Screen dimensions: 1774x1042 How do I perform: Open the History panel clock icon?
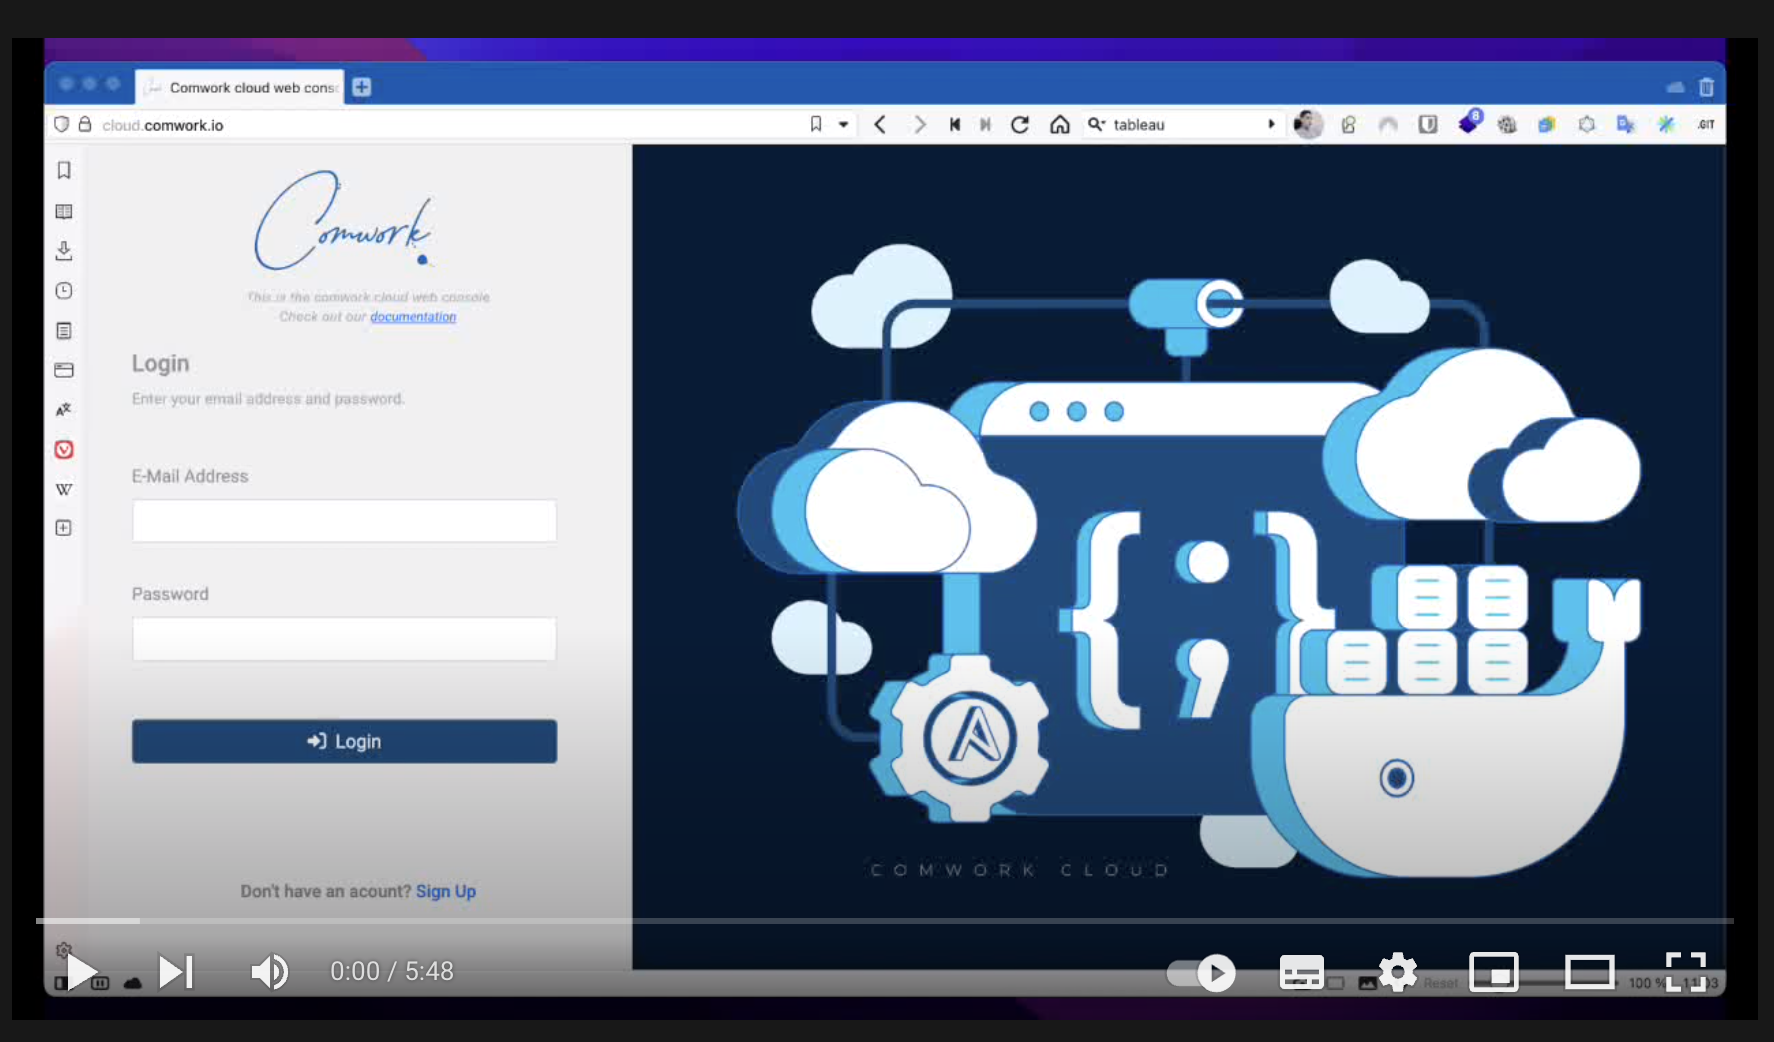coord(64,291)
